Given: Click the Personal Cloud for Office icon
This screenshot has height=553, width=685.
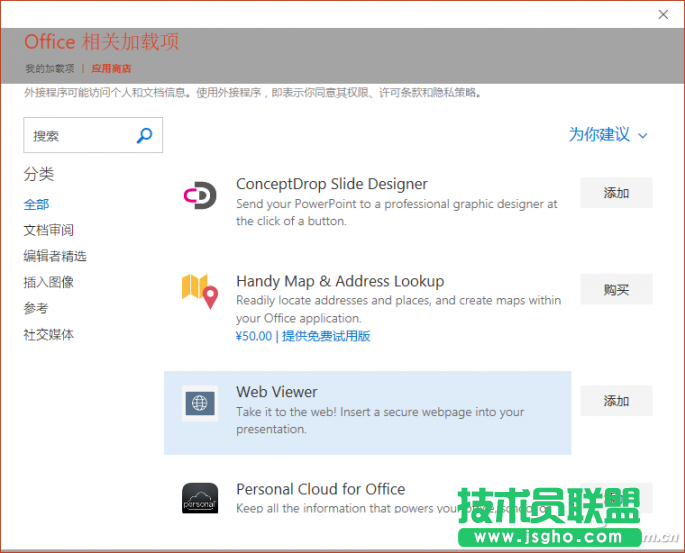Looking at the screenshot, I should [200, 498].
